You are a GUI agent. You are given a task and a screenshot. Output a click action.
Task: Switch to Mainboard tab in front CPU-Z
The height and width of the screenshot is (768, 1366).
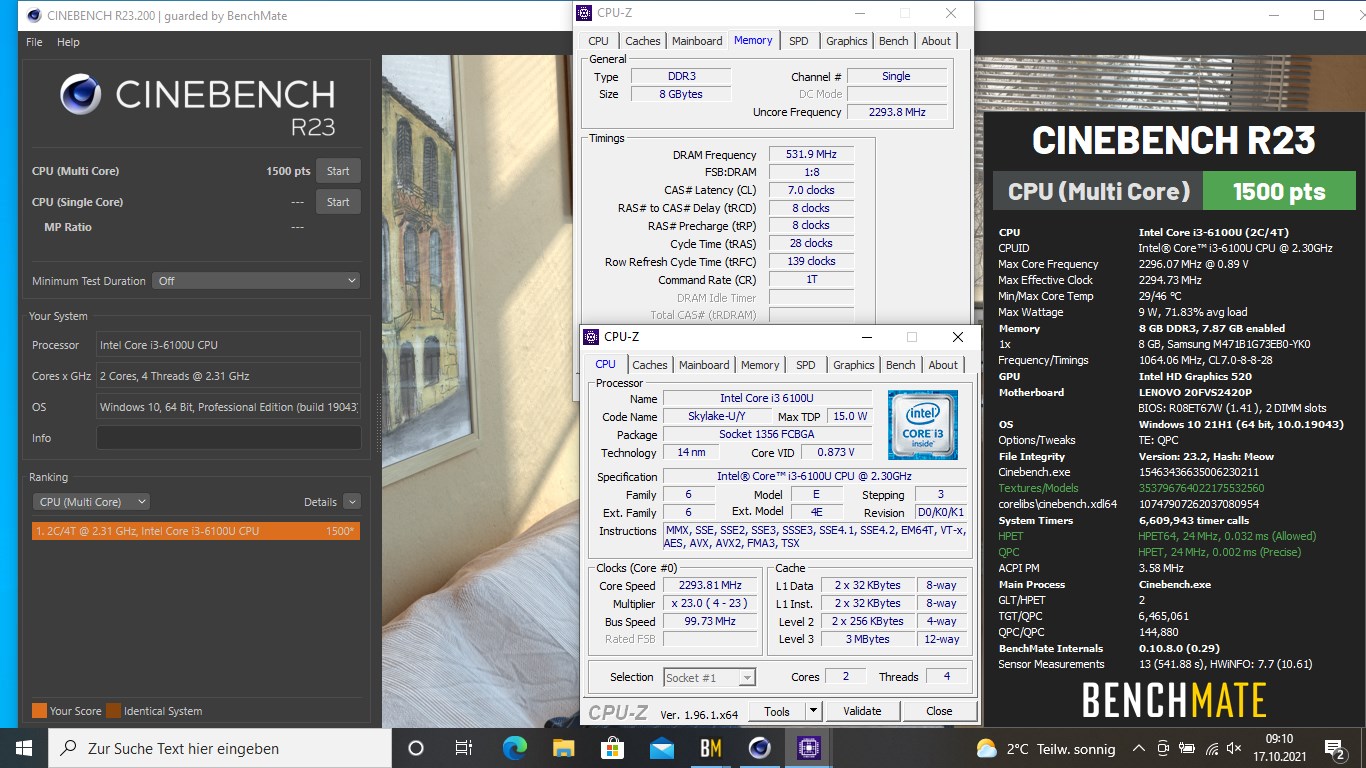click(704, 365)
